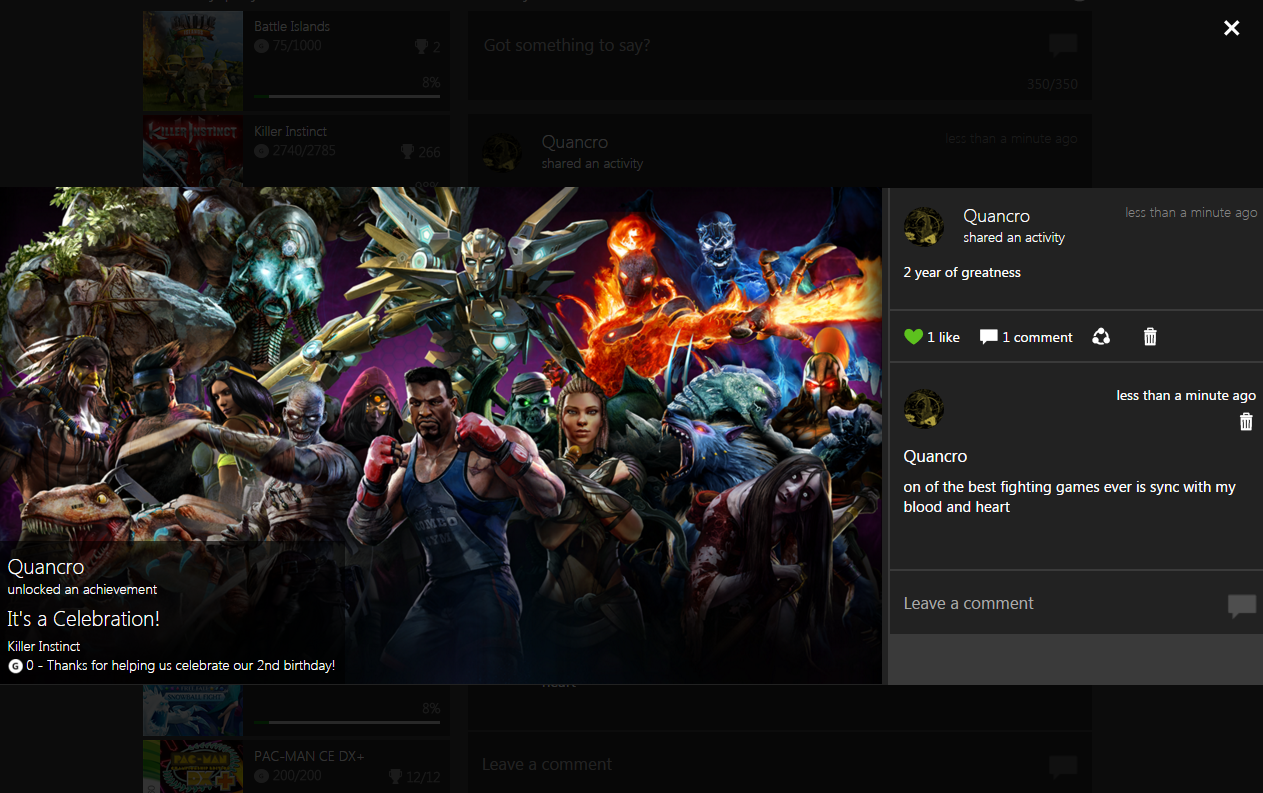Open Quancro's profile from post header name
The height and width of the screenshot is (793, 1263).
coord(996,216)
